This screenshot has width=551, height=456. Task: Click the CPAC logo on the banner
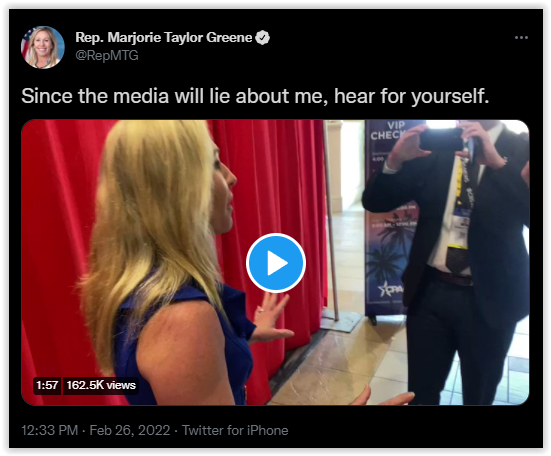391,289
